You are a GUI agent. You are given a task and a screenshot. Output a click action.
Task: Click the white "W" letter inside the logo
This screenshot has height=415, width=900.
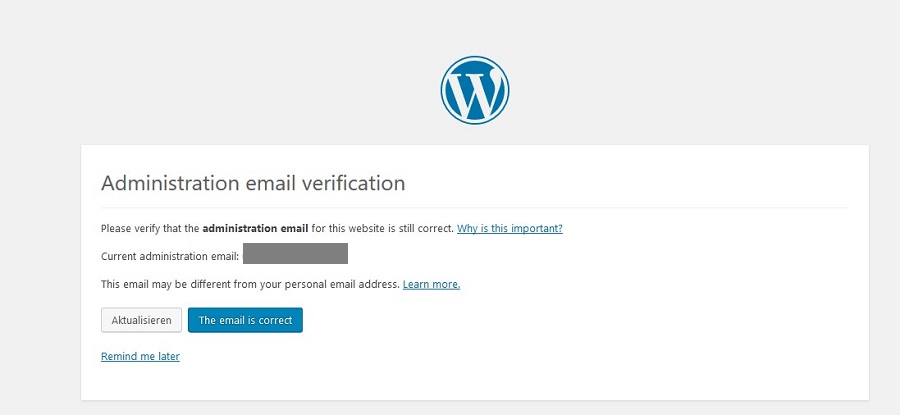click(475, 92)
